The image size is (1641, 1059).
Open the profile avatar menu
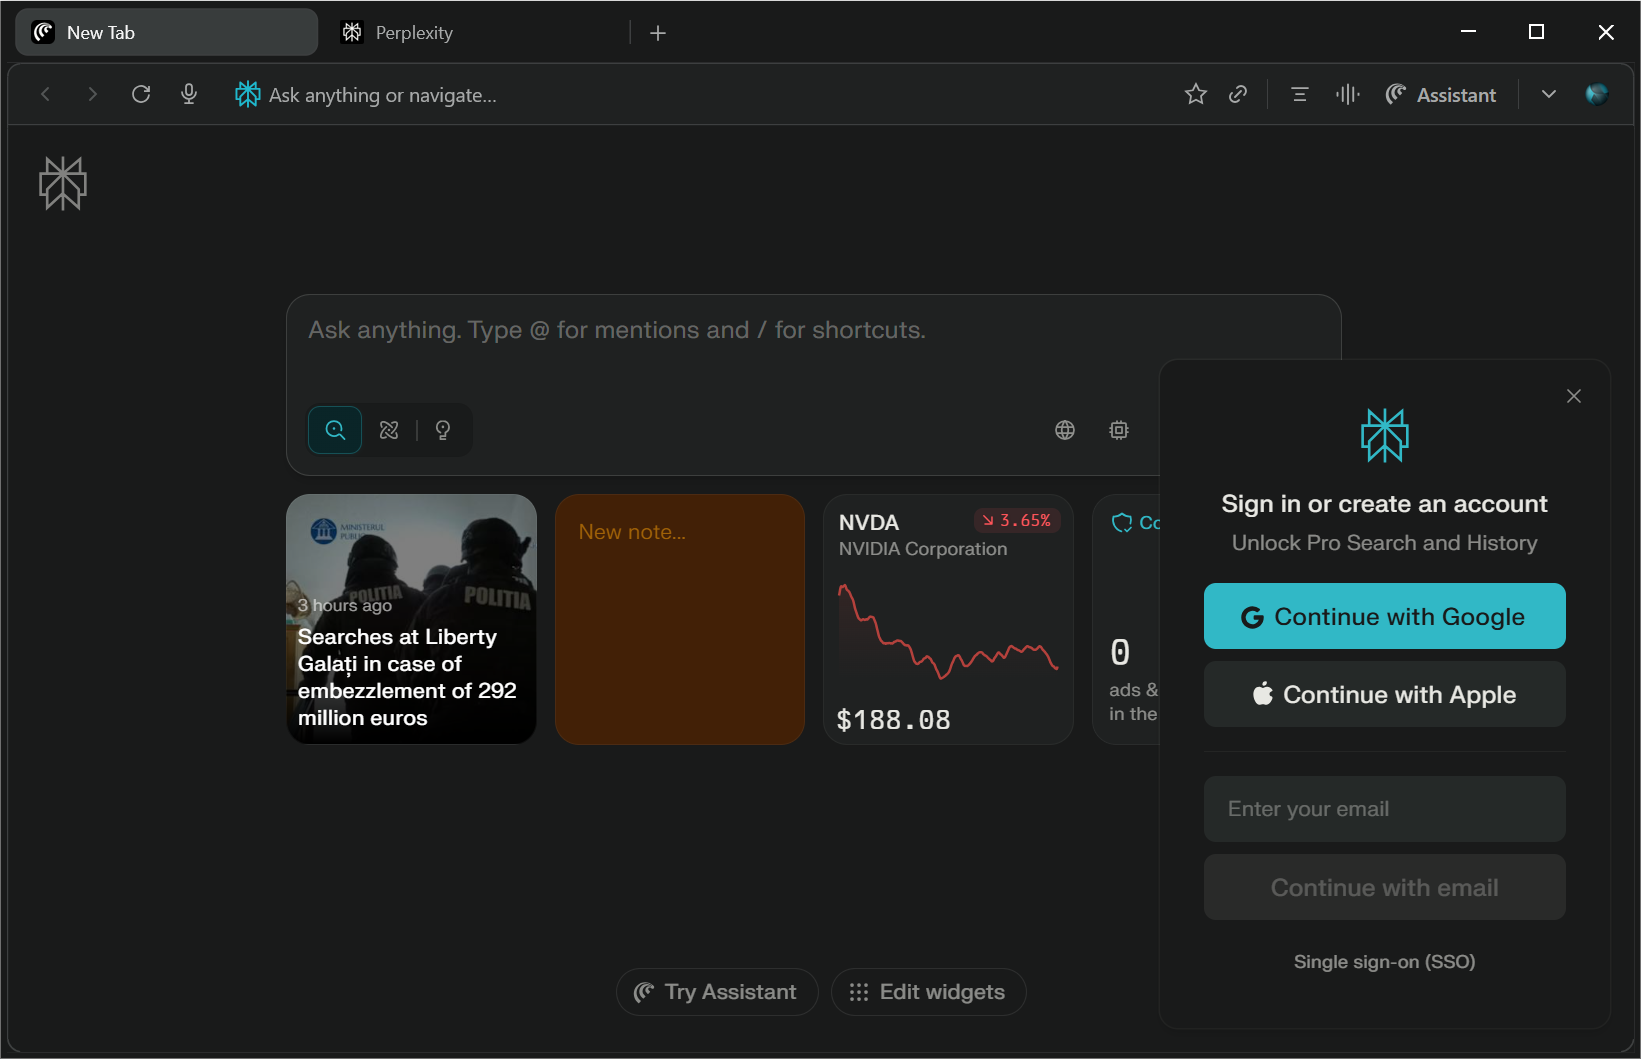click(1596, 94)
